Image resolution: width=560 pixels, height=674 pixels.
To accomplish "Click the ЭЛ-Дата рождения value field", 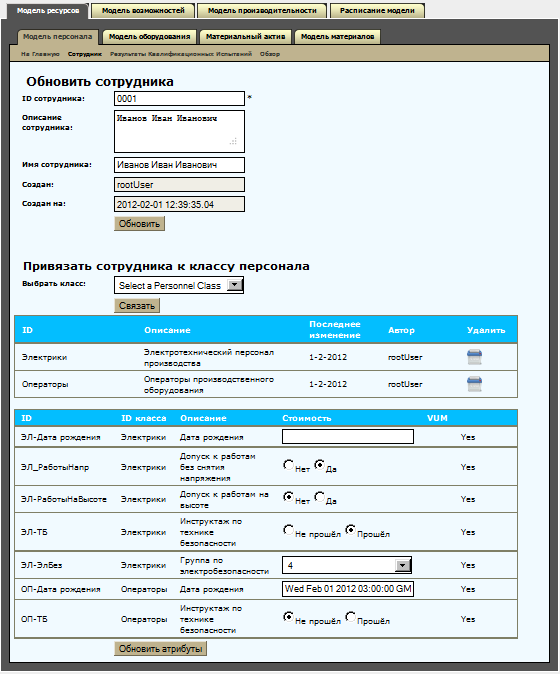I will pos(348,437).
